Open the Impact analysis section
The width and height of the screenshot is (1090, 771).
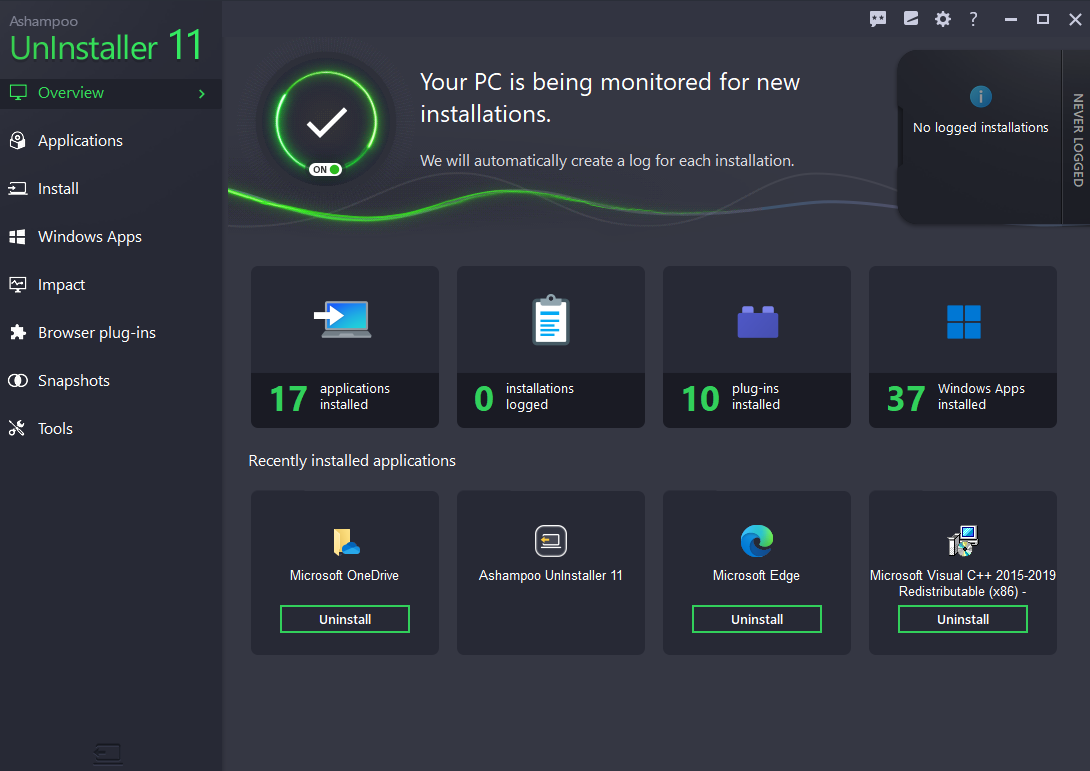62,284
